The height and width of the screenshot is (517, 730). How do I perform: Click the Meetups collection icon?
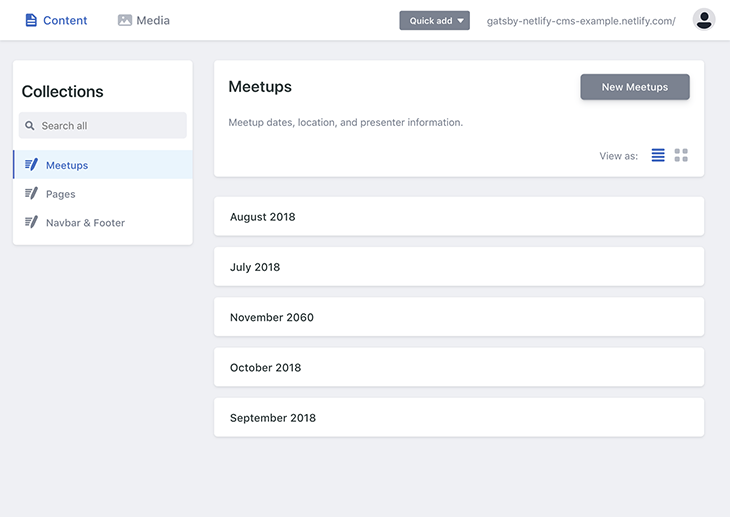pyautogui.click(x=31, y=165)
